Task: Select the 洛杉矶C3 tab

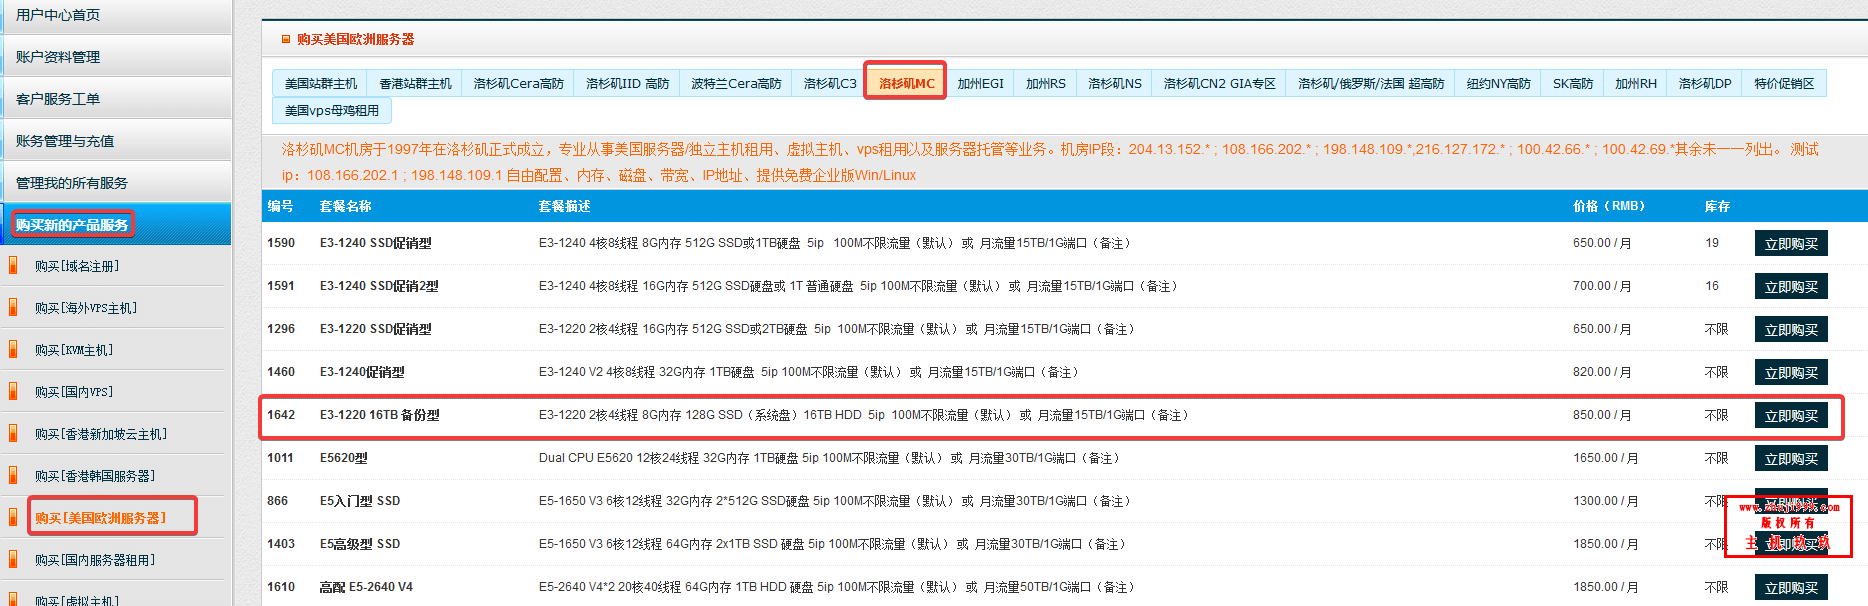Action: [830, 84]
